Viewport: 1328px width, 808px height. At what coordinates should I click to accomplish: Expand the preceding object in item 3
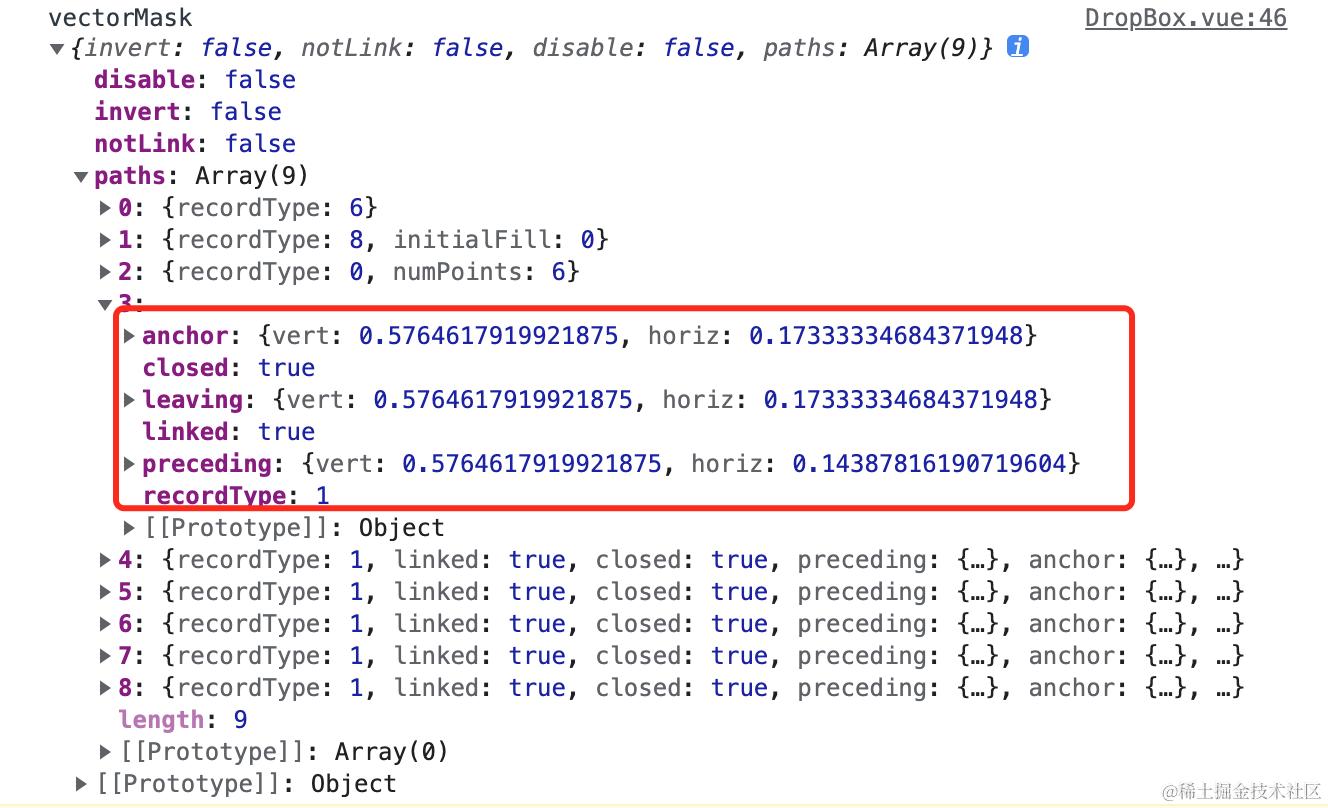(x=129, y=464)
